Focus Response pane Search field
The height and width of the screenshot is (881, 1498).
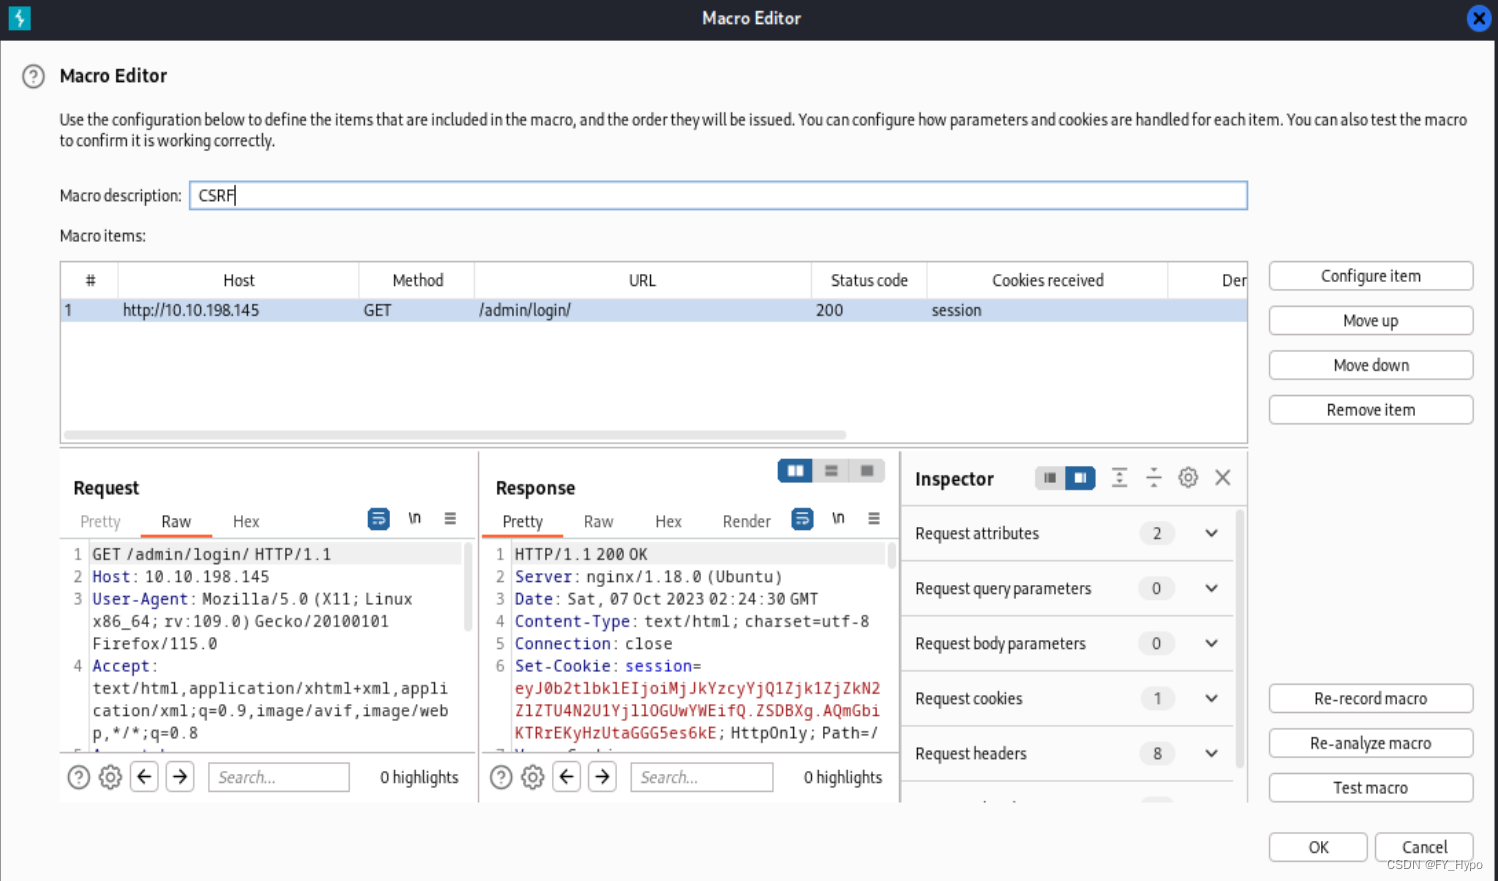pos(702,777)
